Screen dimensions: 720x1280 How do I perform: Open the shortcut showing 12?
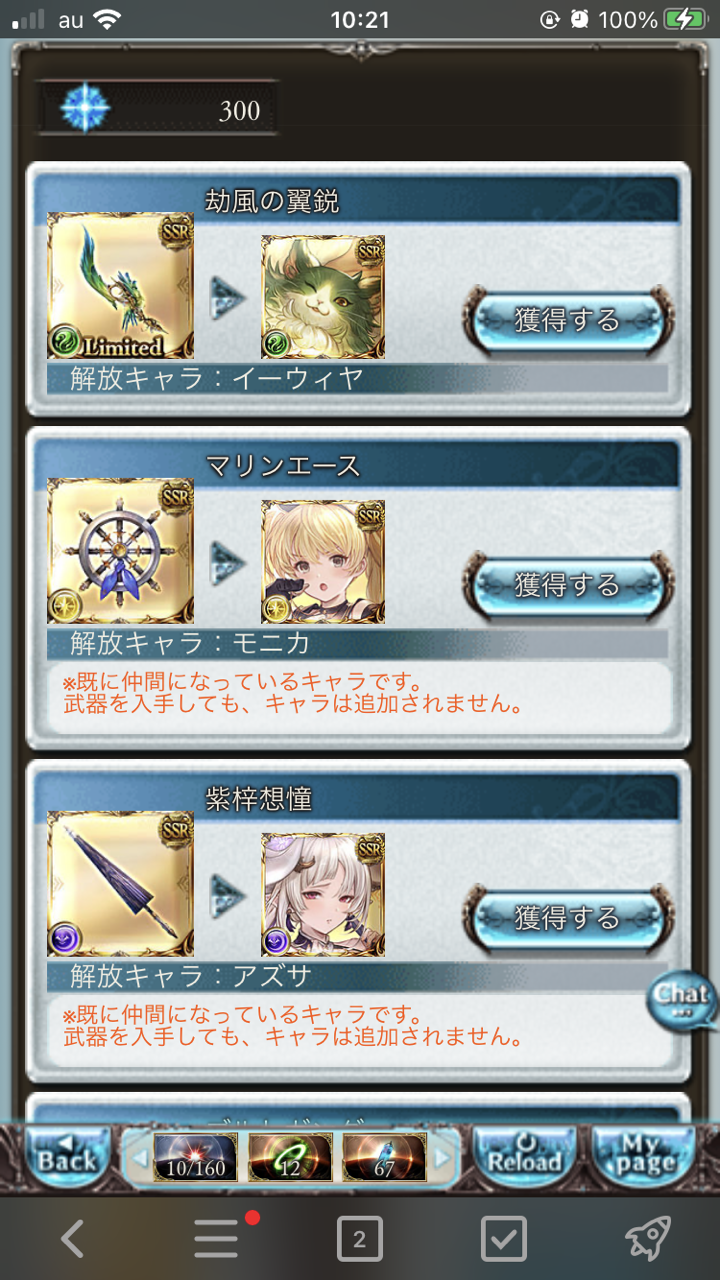pos(290,1157)
